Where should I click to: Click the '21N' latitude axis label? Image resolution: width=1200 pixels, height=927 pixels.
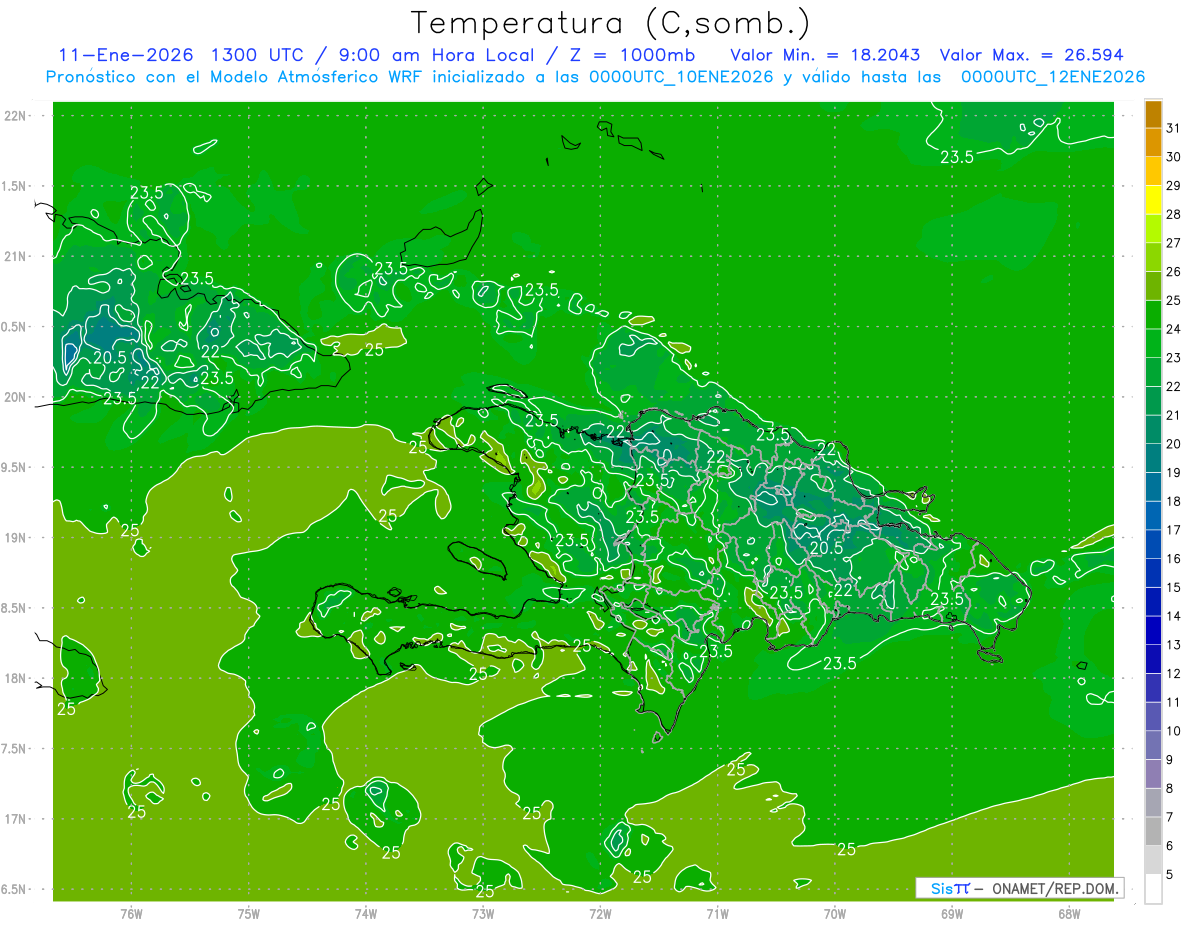coord(16,256)
